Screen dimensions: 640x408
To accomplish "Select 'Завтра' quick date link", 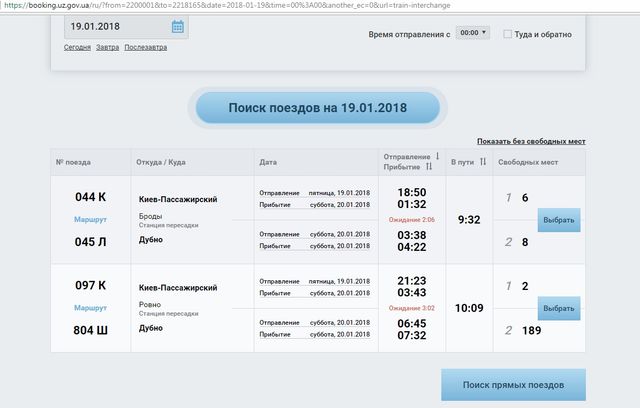I will tap(108, 47).
